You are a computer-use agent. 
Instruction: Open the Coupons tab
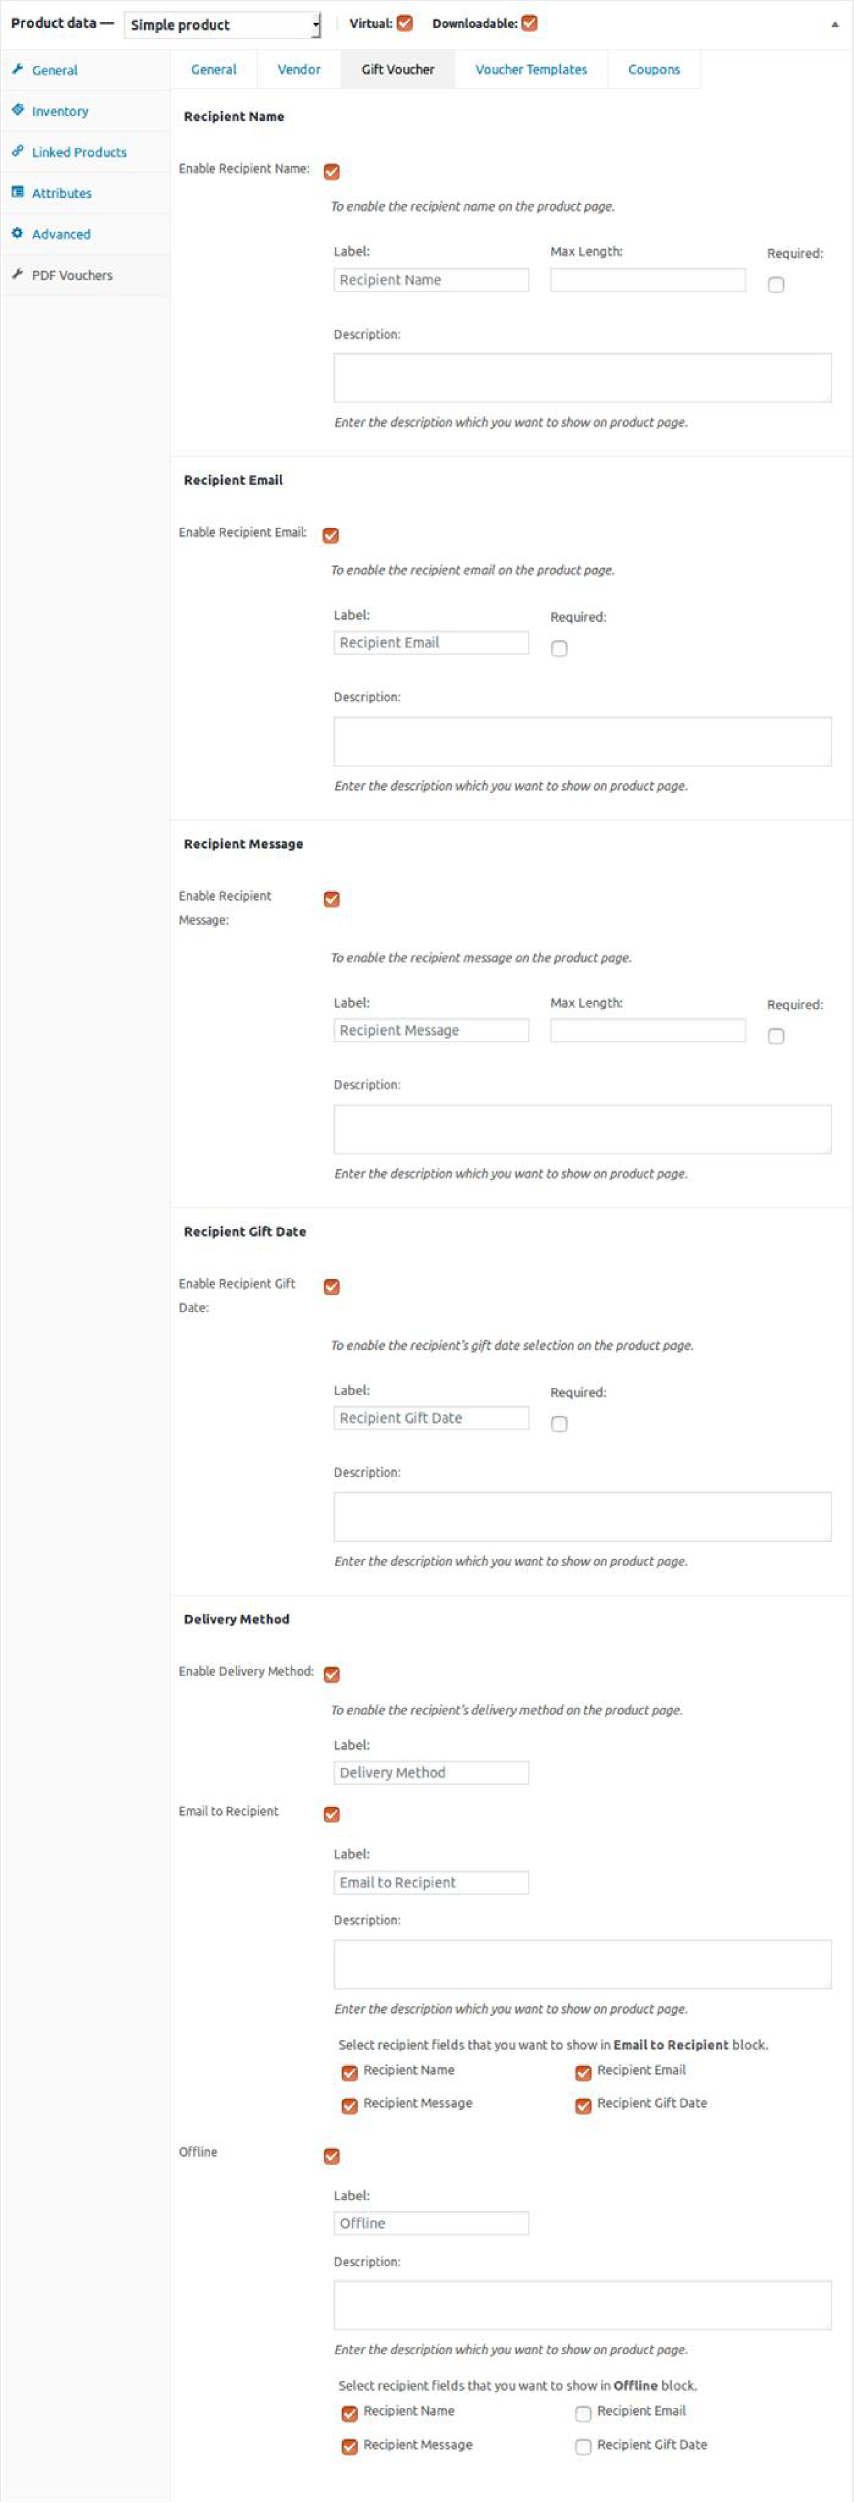coord(653,69)
